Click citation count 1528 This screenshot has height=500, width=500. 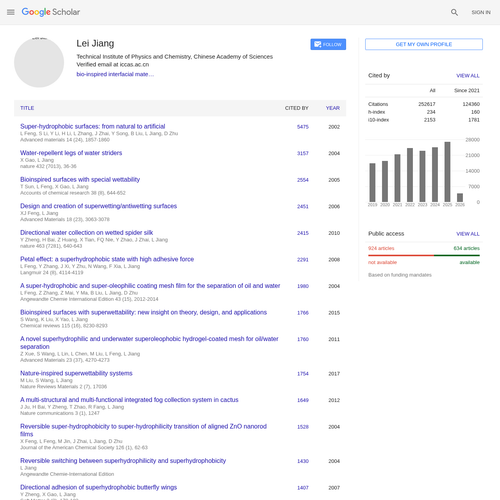click(x=303, y=427)
